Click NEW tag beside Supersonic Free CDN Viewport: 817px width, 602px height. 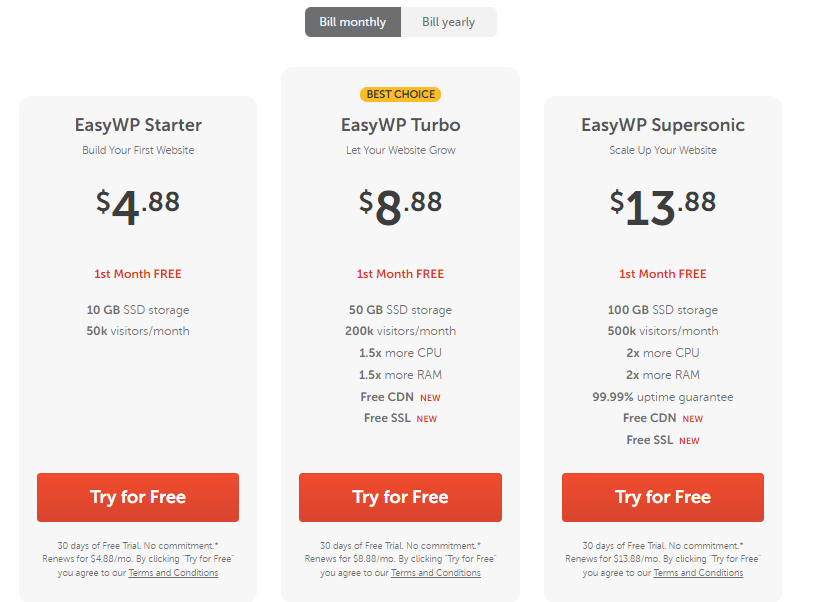(x=692, y=419)
